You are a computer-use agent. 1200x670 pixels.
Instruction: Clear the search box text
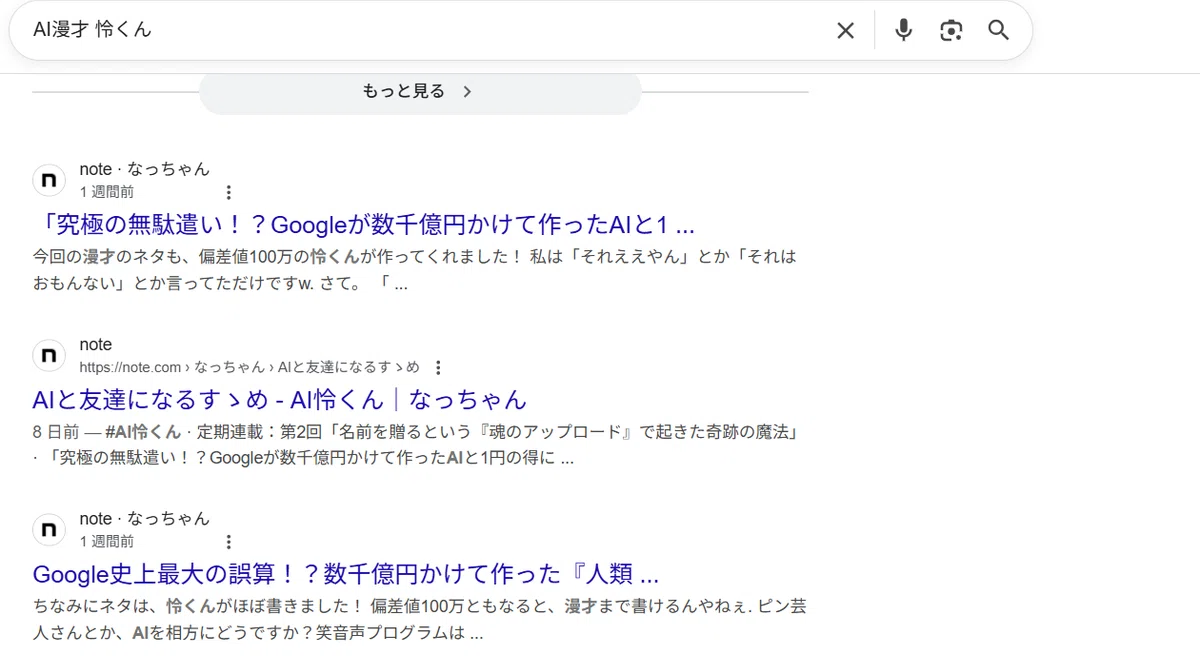pyautogui.click(x=845, y=31)
